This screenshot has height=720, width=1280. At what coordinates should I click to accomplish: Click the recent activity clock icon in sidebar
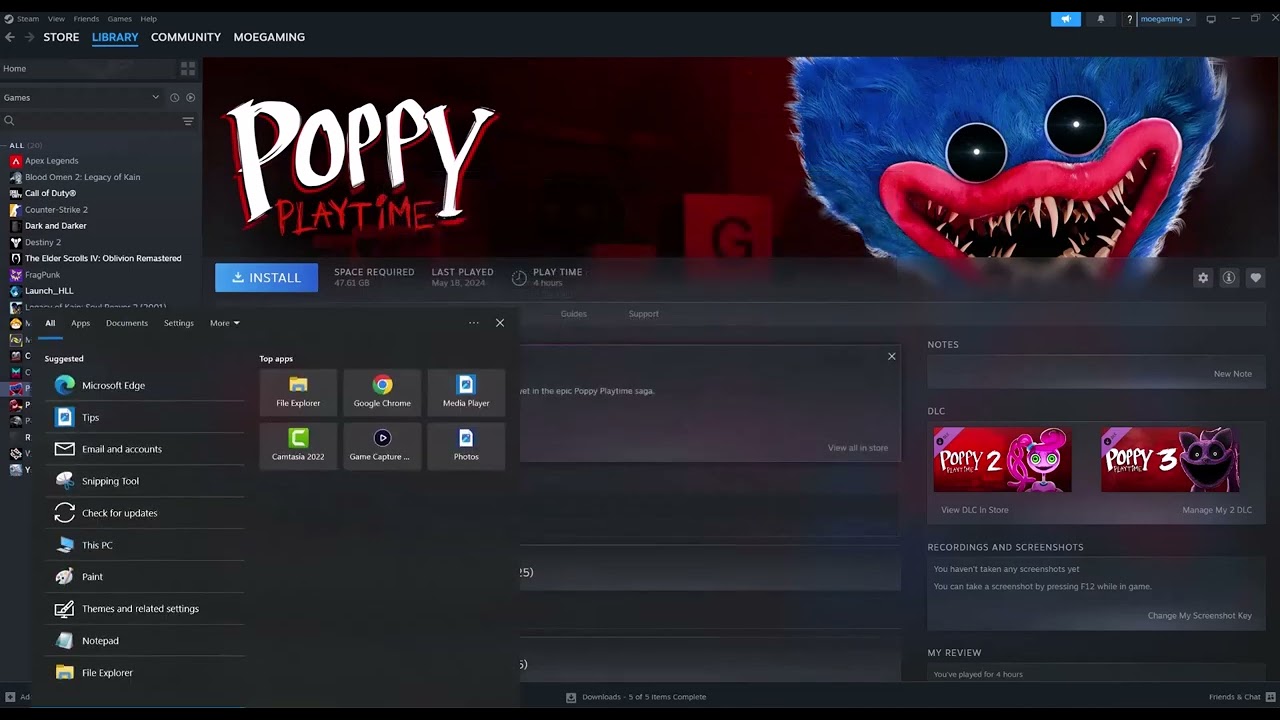[x=174, y=97]
